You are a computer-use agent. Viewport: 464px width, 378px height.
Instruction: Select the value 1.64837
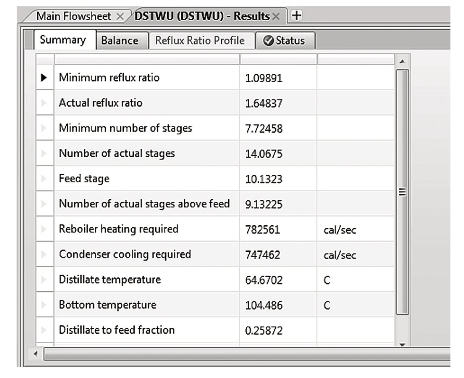264,103
